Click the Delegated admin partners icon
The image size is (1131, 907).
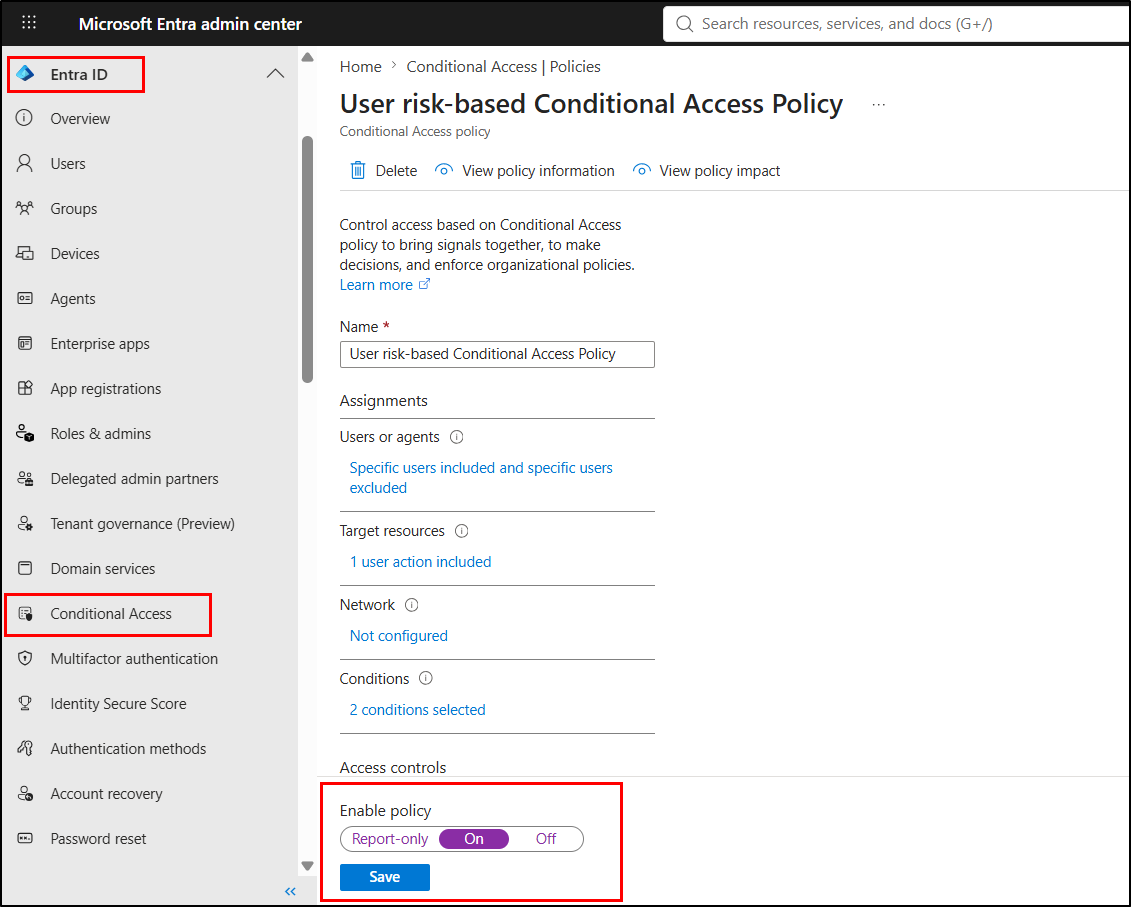(x=25, y=478)
